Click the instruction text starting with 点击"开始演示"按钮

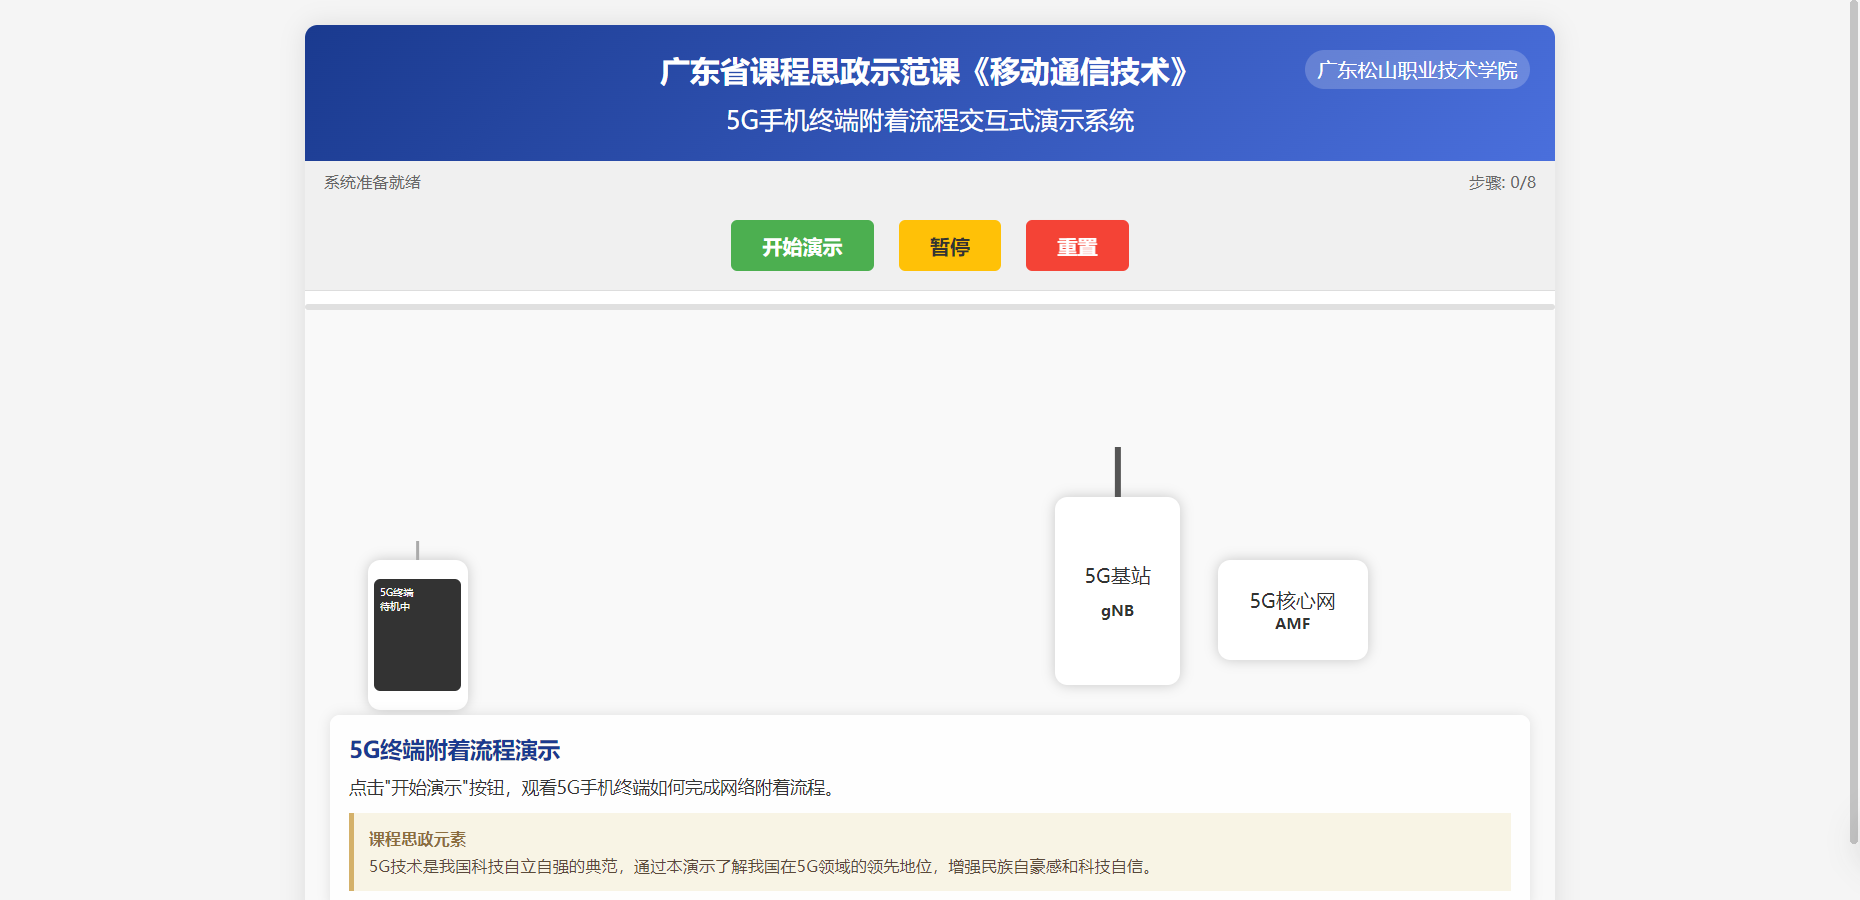(x=594, y=788)
